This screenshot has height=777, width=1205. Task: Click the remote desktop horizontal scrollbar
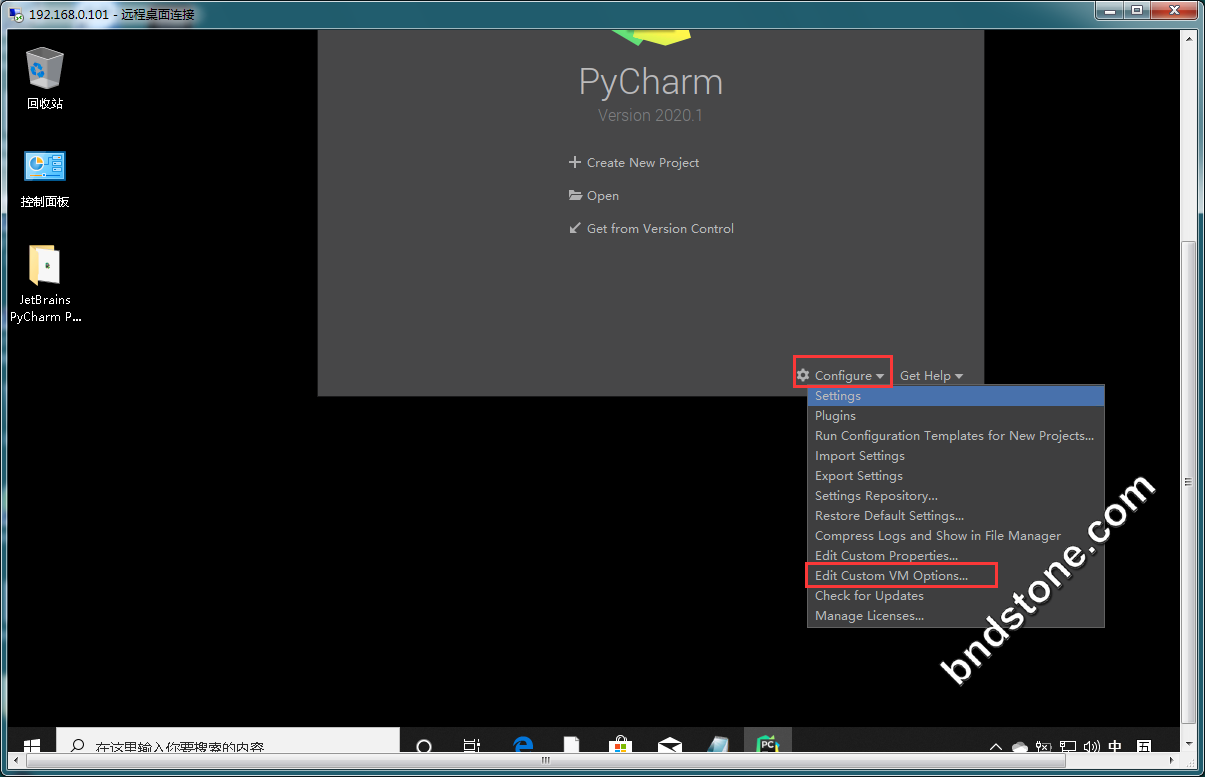(x=545, y=760)
